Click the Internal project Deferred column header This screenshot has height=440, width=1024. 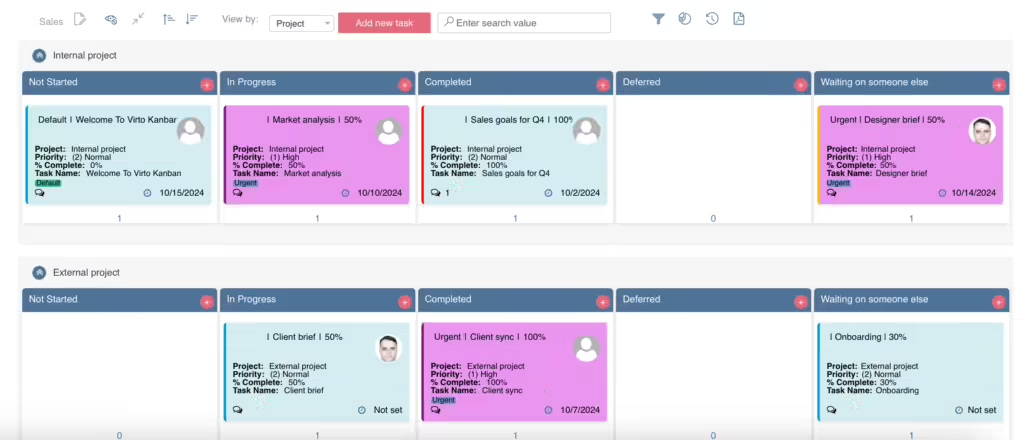tap(713, 83)
